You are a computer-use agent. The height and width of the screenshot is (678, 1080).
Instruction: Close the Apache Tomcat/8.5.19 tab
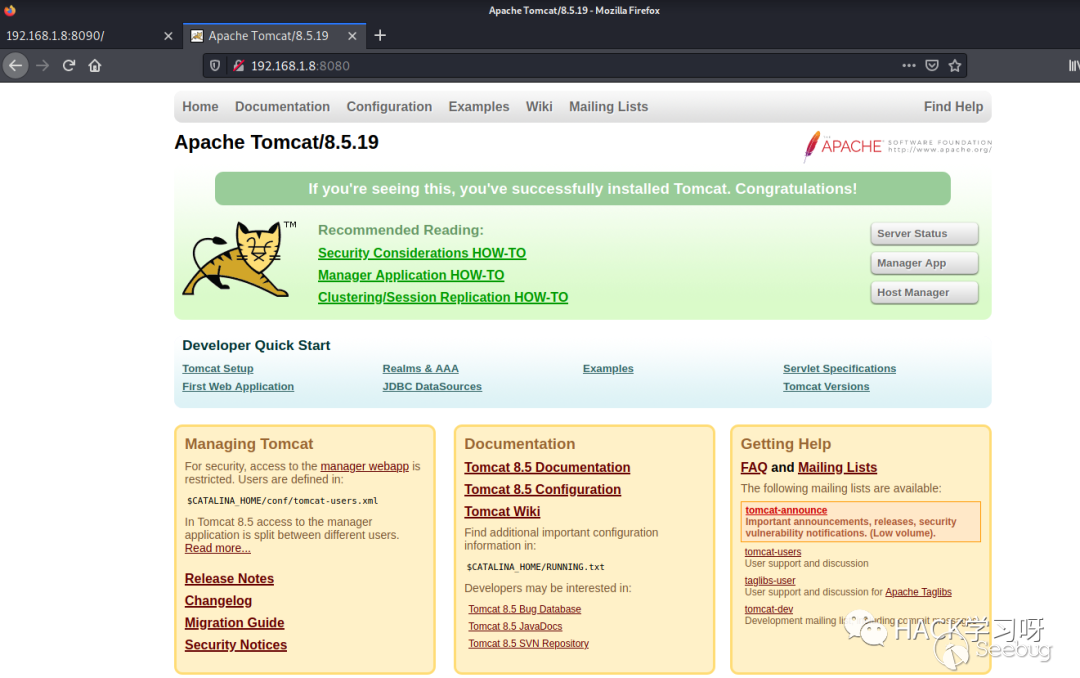tap(352, 36)
